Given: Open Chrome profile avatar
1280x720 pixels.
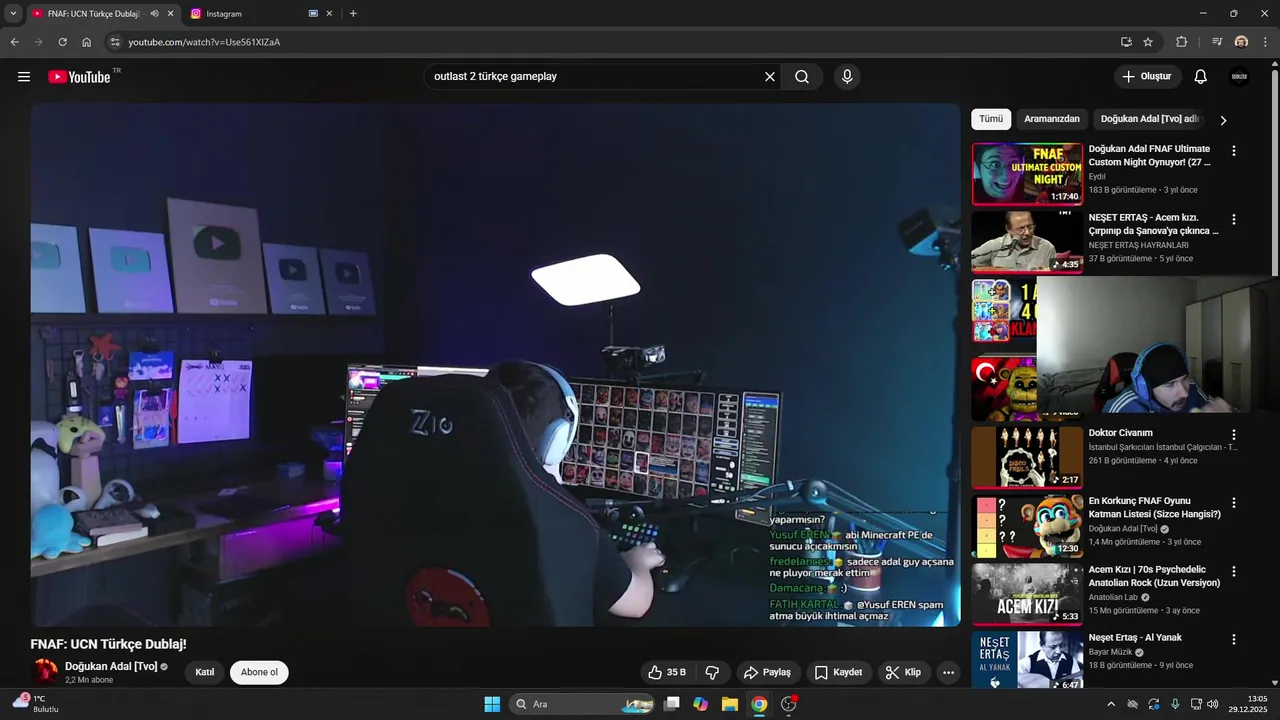Looking at the screenshot, I should pyautogui.click(x=1241, y=42).
